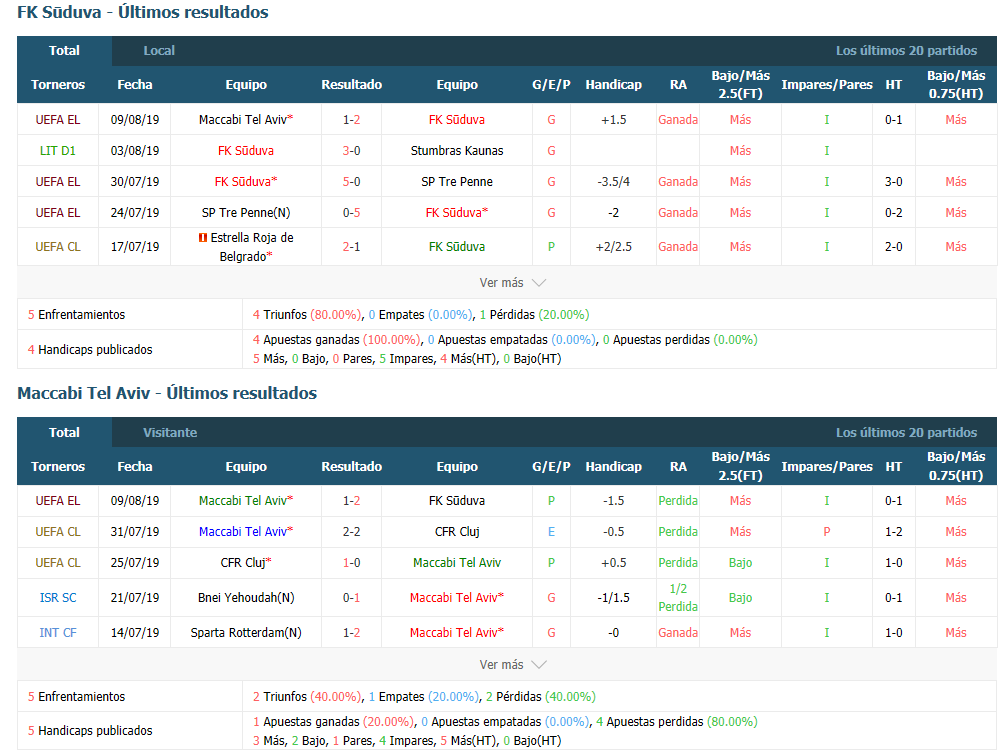Click the 0-1 result for Bnei Yehoudah
Image resolution: width=1004 pixels, height=752 pixels.
[352, 598]
